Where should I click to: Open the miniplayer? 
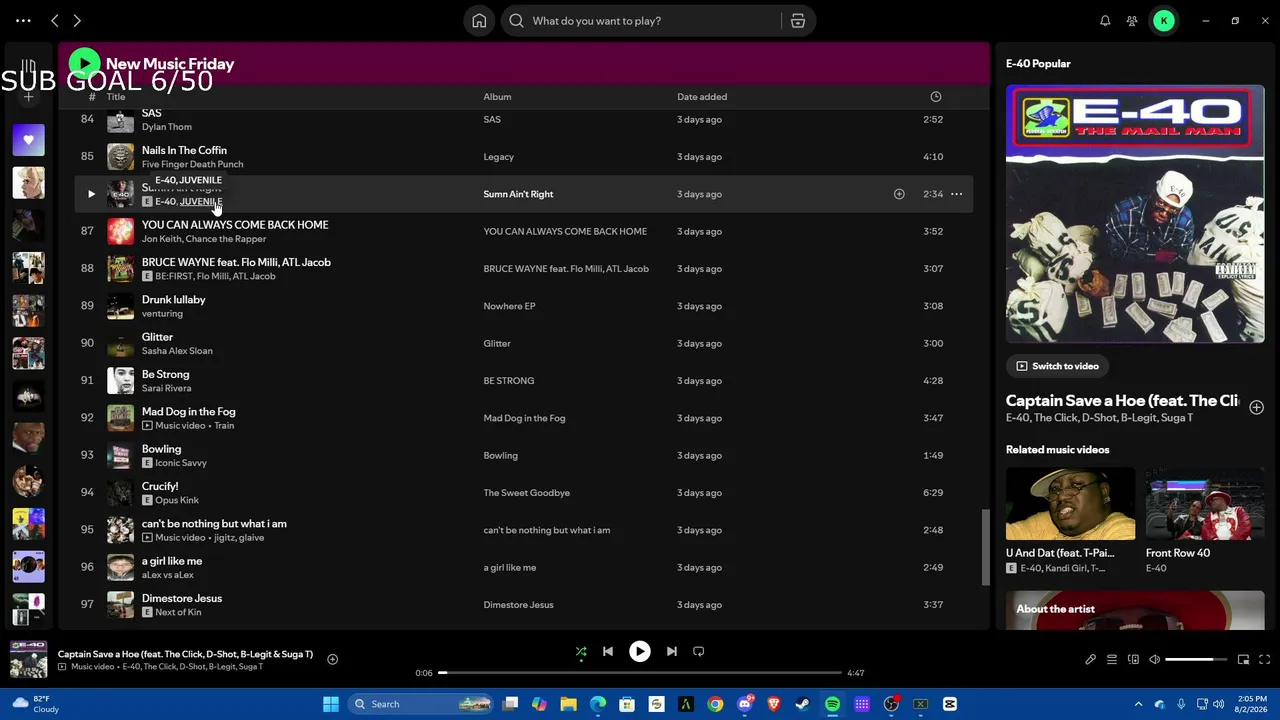1243,660
